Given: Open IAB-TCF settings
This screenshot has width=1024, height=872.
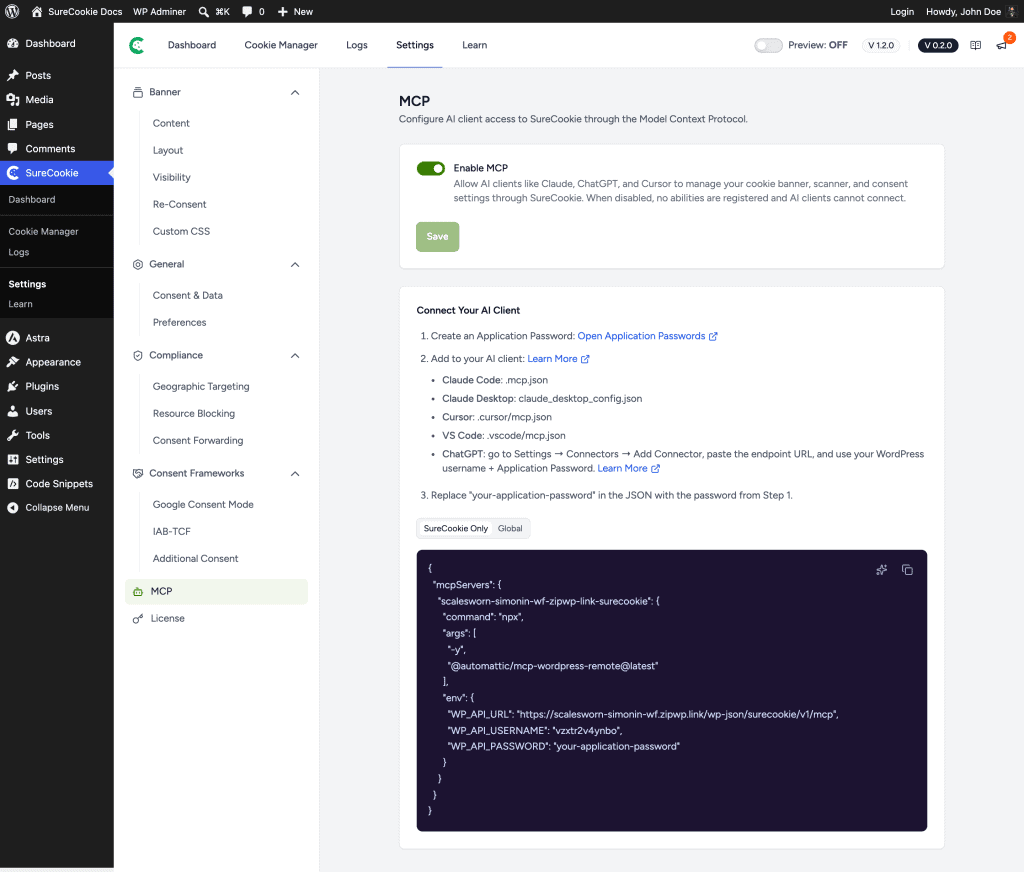Looking at the screenshot, I should coord(172,531).
